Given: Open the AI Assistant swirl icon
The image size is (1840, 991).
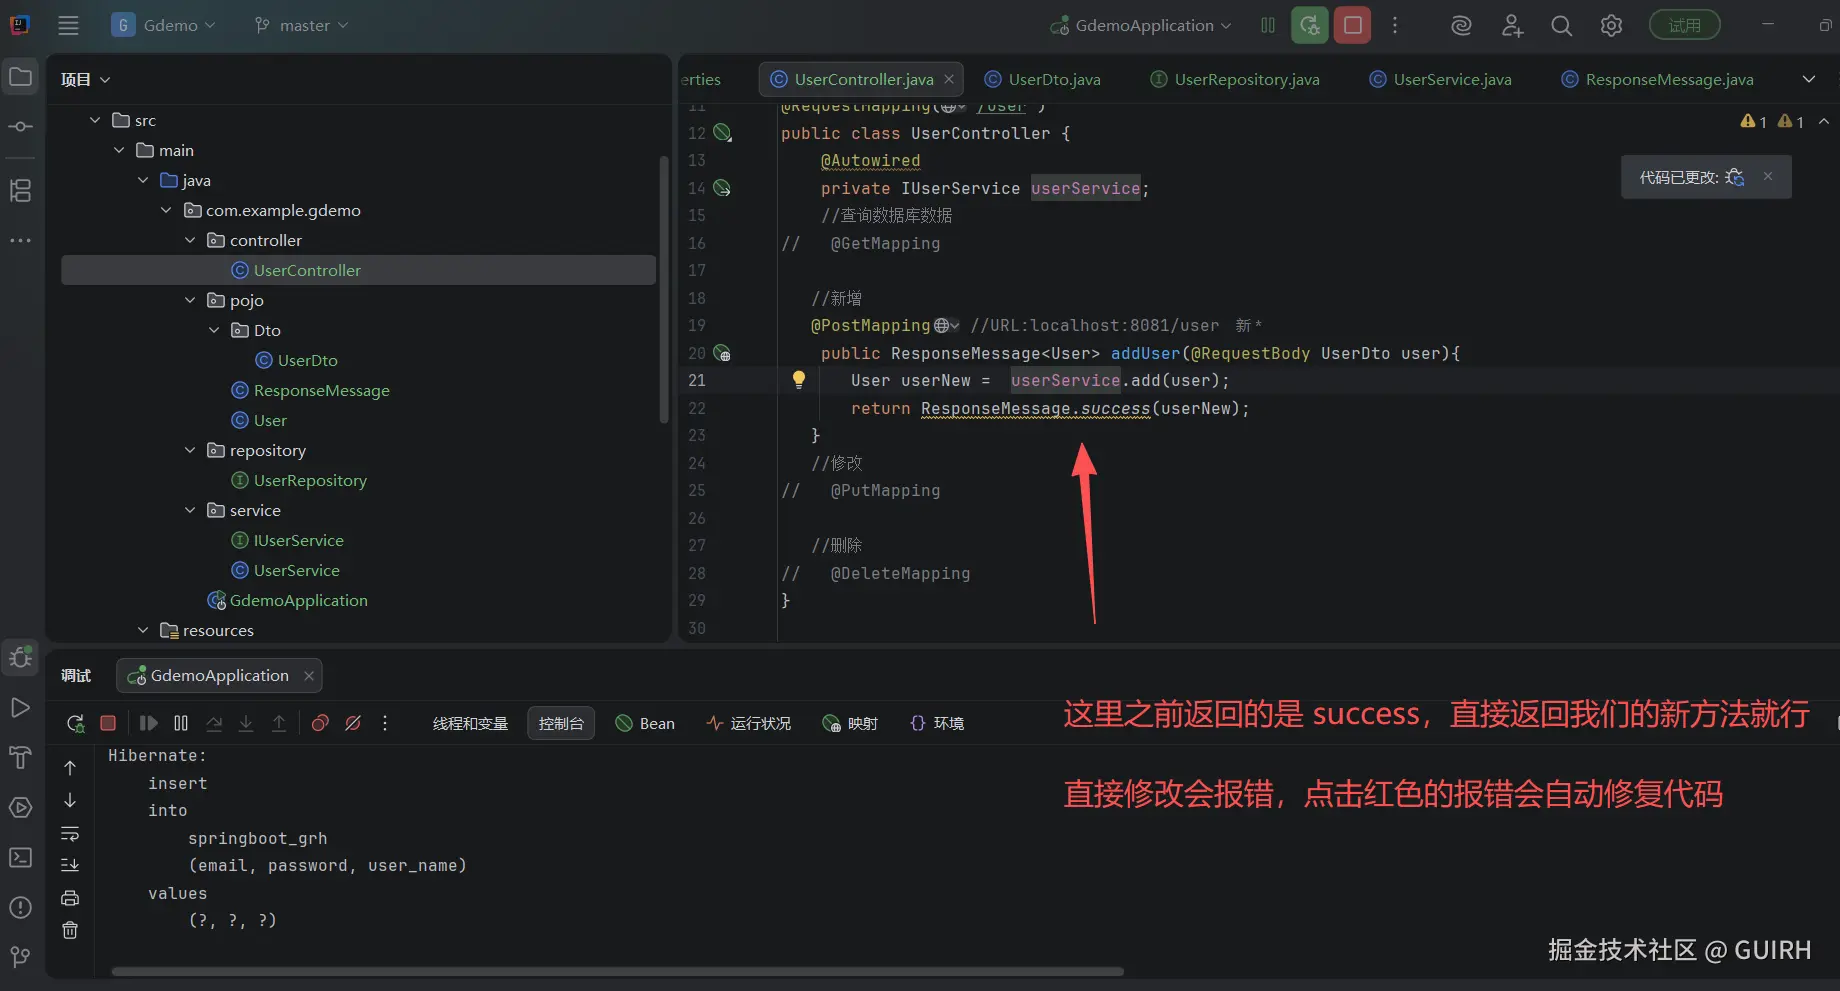Looking at the screenshot, I should (1461, 26).
